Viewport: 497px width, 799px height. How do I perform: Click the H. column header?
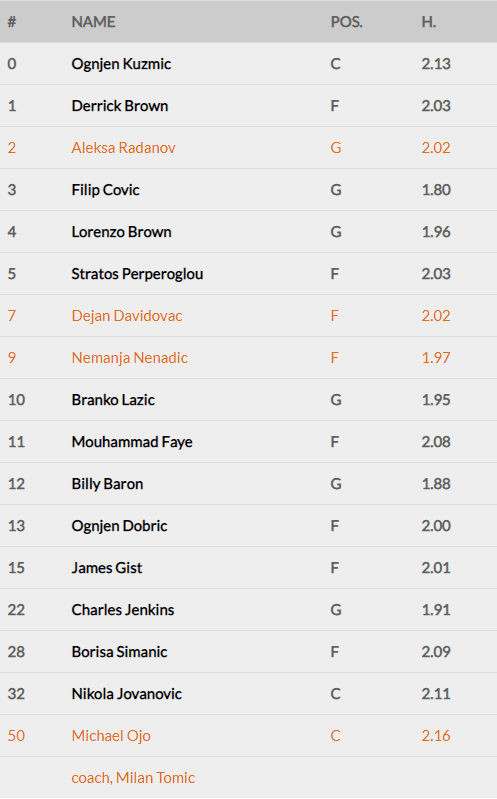pos(429,22)
